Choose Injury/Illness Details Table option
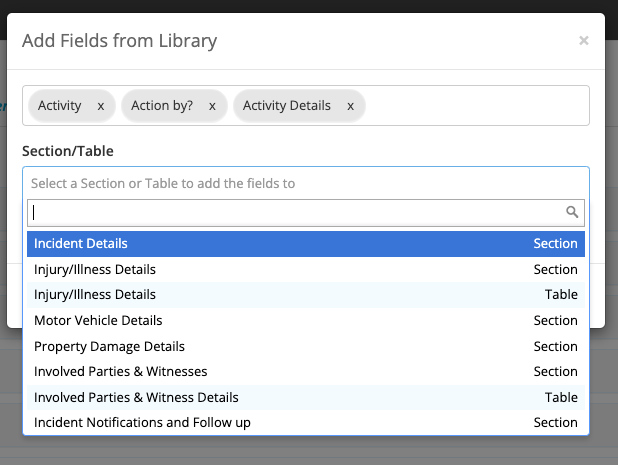This screenshot has height=465, width=618. [305, 294]
